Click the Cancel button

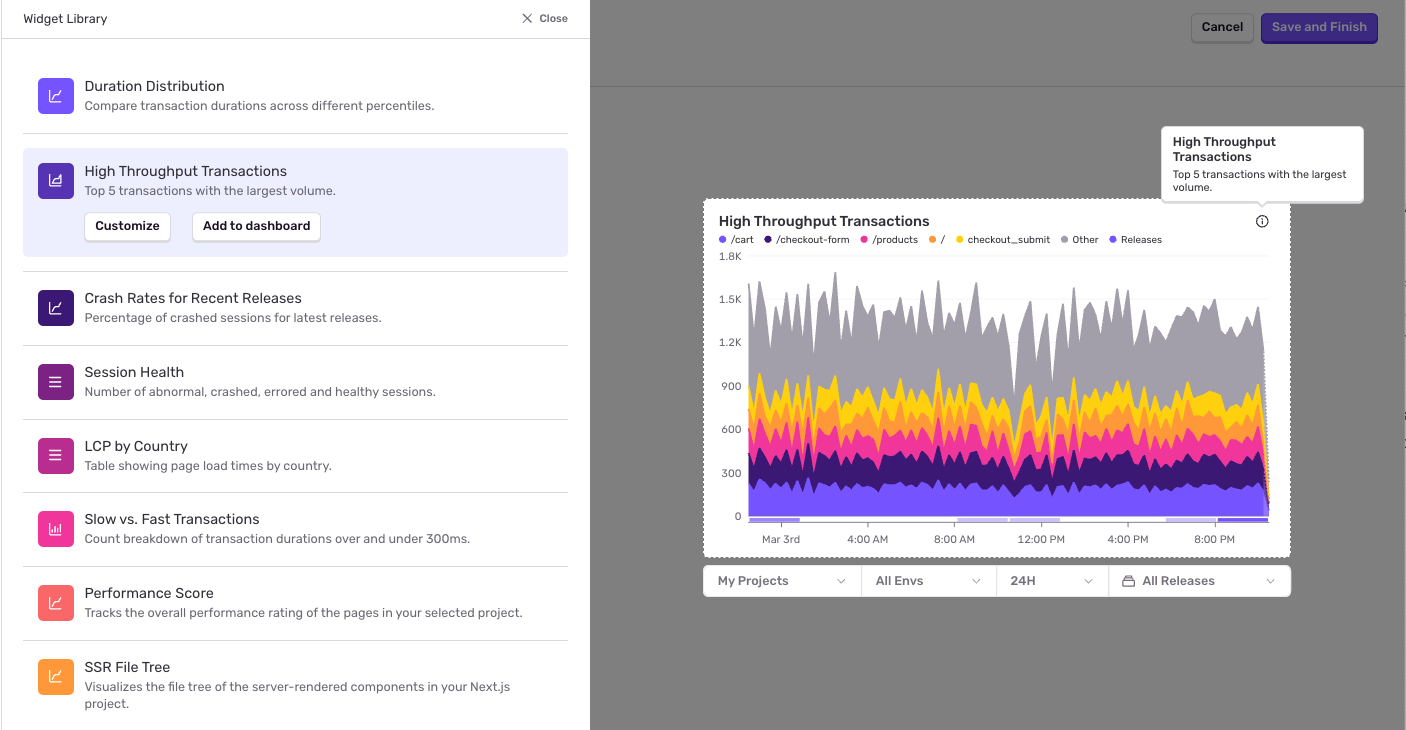(1222, 27)
